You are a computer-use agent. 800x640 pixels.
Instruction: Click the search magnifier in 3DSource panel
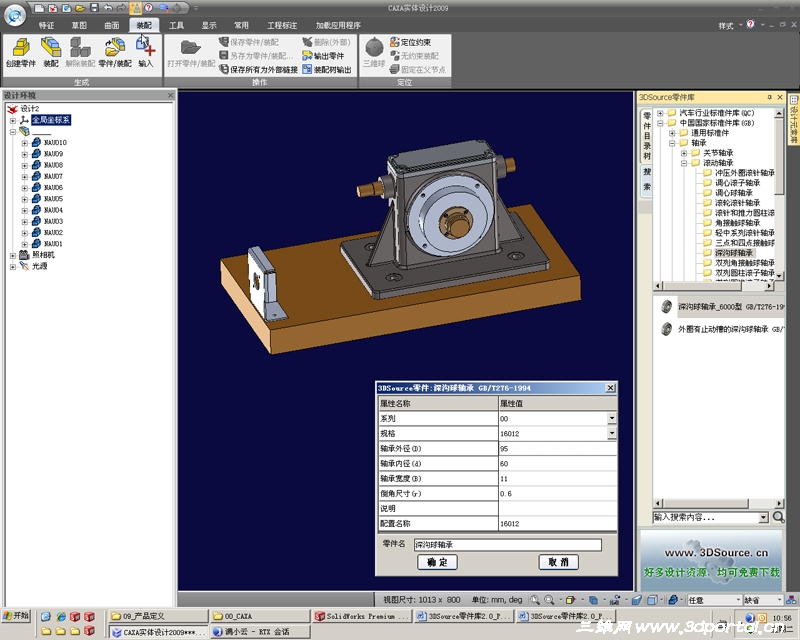click(779, 517)
